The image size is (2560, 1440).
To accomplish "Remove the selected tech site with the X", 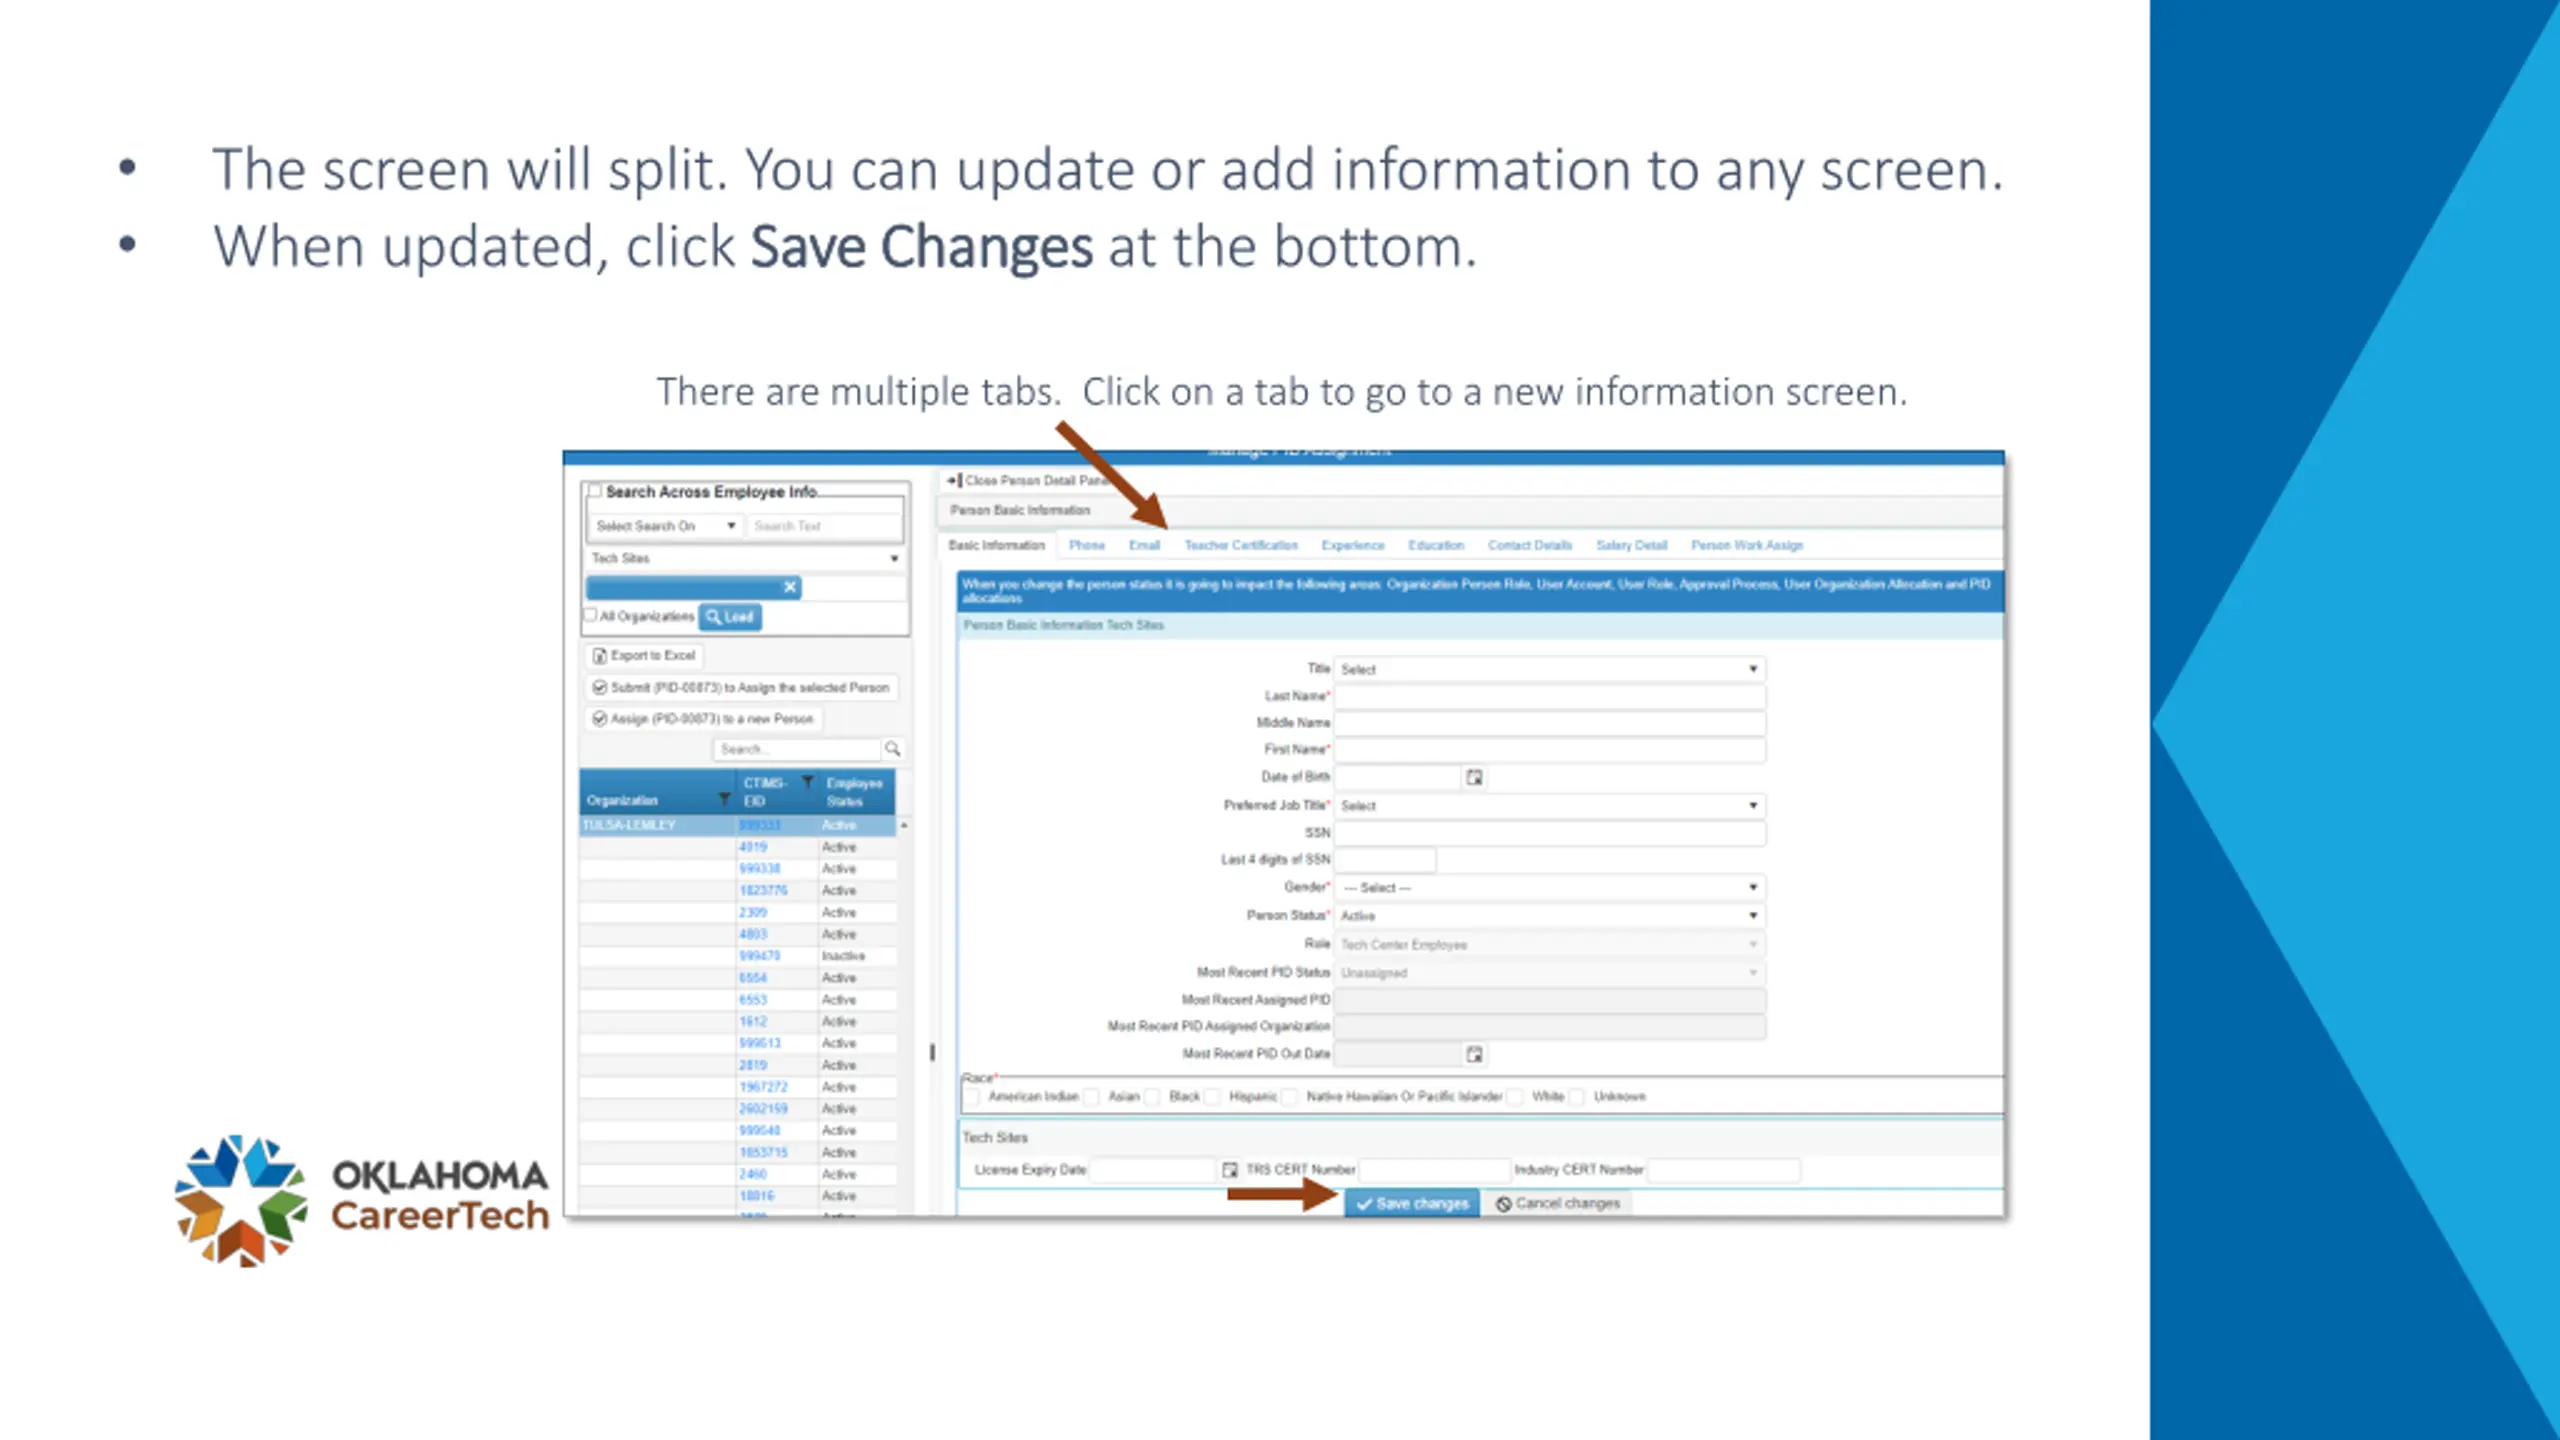I will tap(790, 587).
